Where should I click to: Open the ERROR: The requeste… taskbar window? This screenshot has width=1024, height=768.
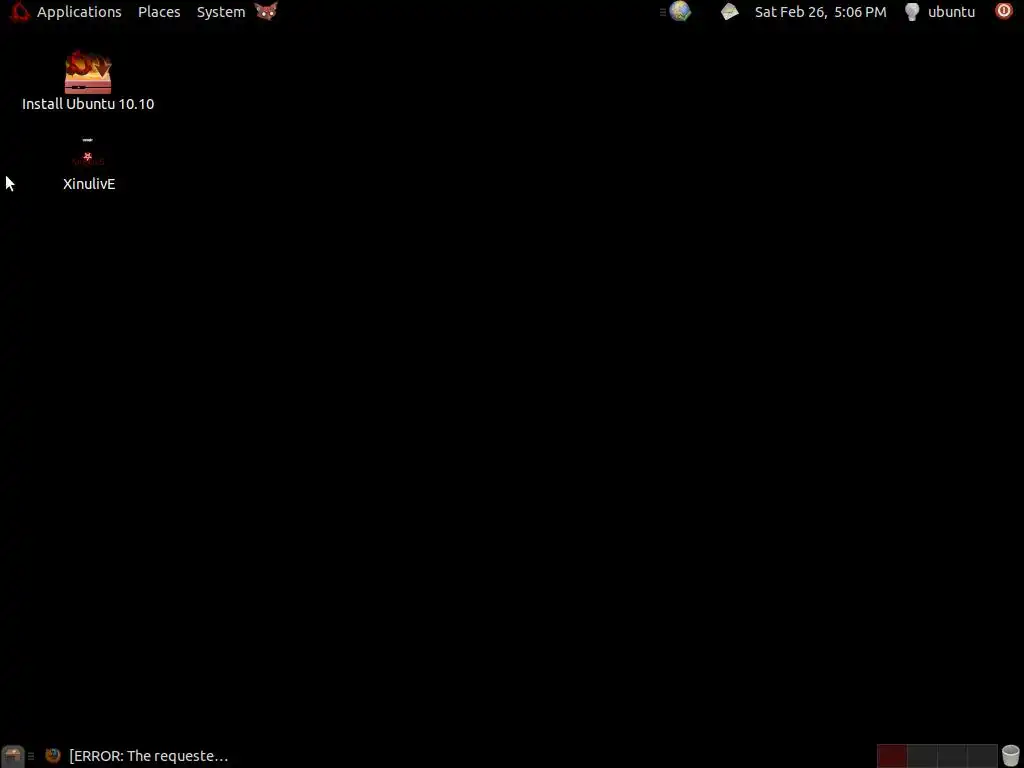136,756
